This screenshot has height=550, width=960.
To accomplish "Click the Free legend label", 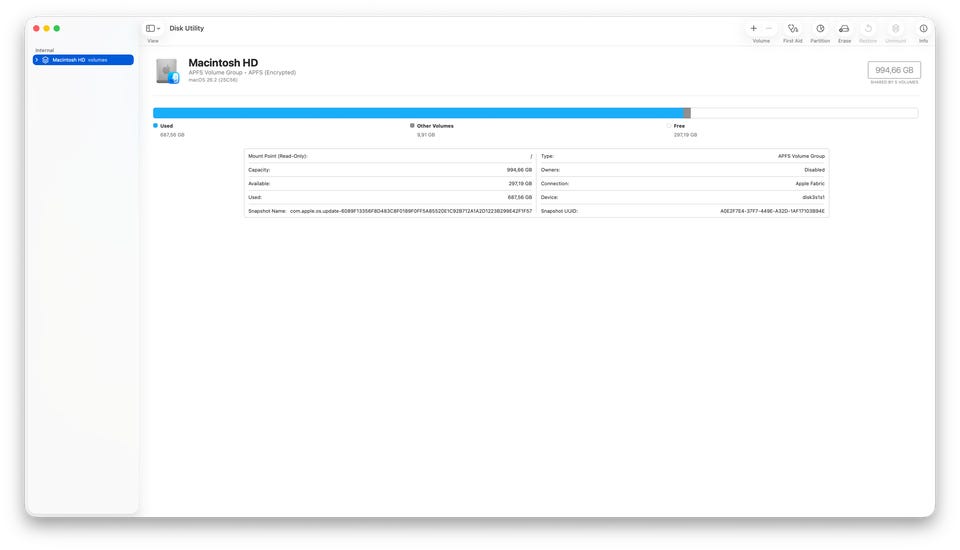I will coord(679,126).
